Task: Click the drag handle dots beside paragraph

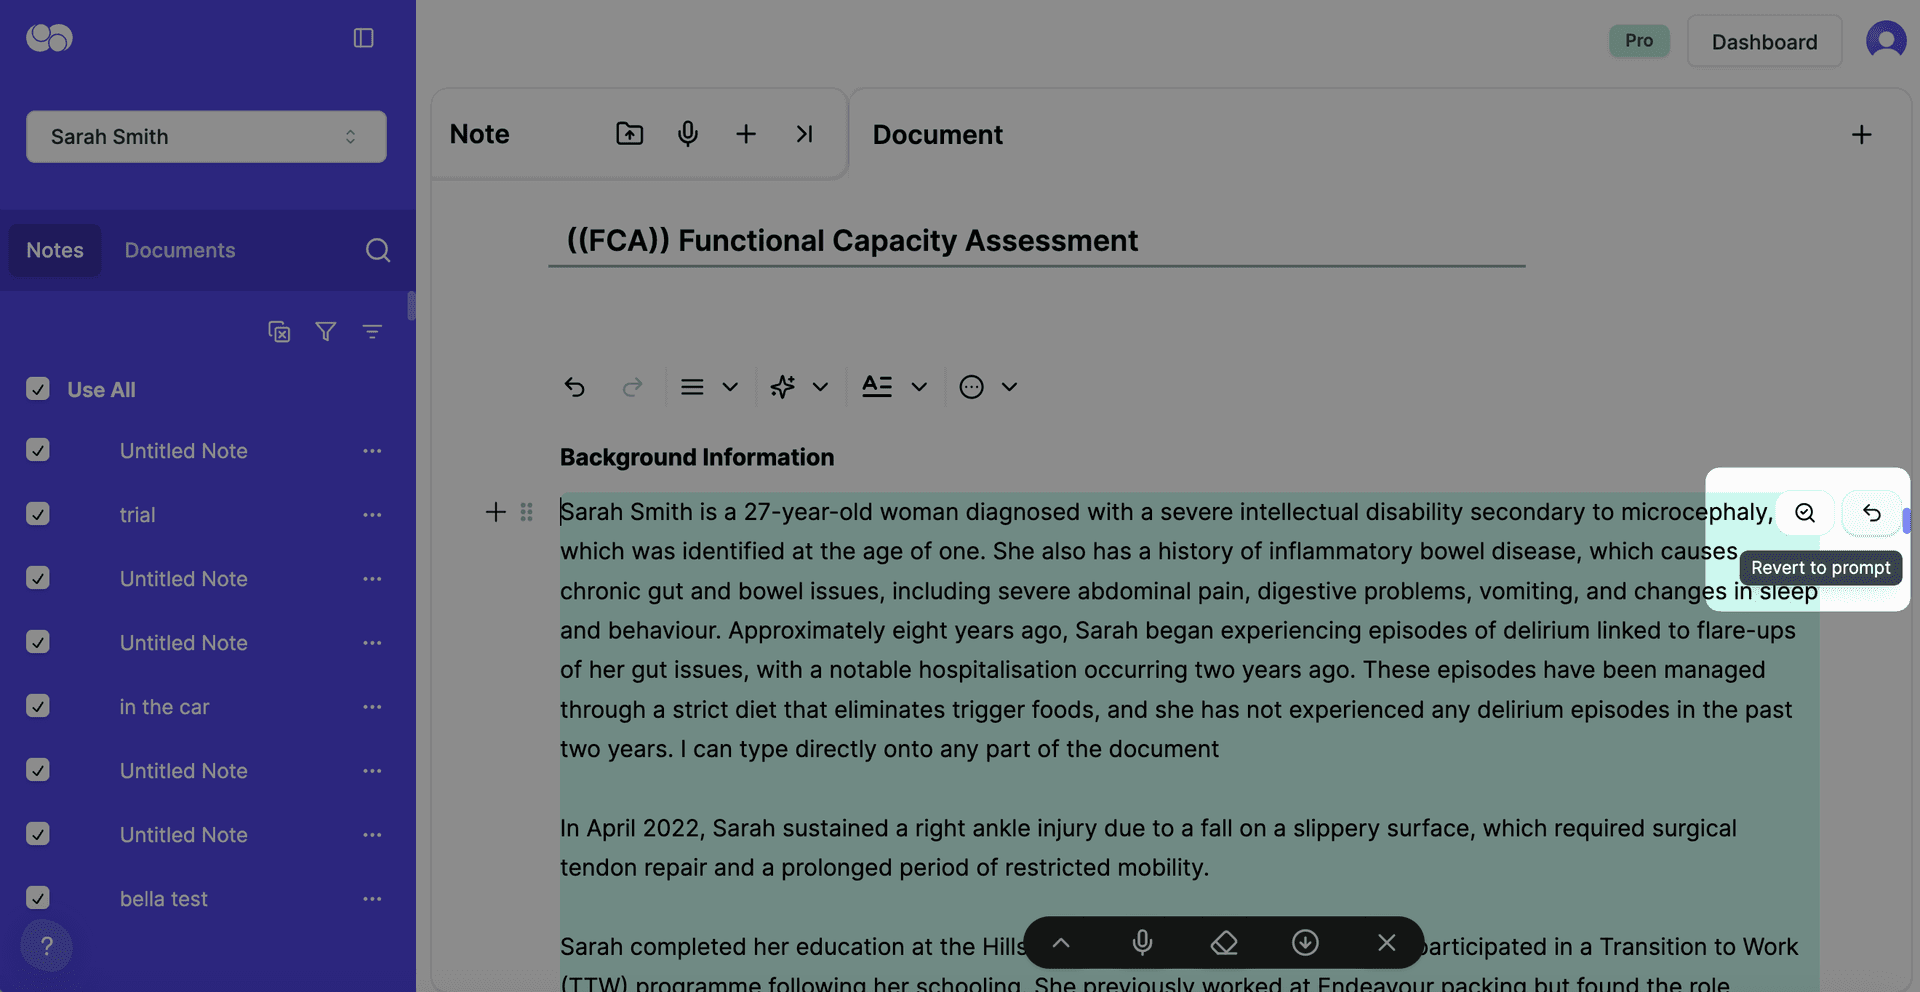Action: (x=527, y=512)
